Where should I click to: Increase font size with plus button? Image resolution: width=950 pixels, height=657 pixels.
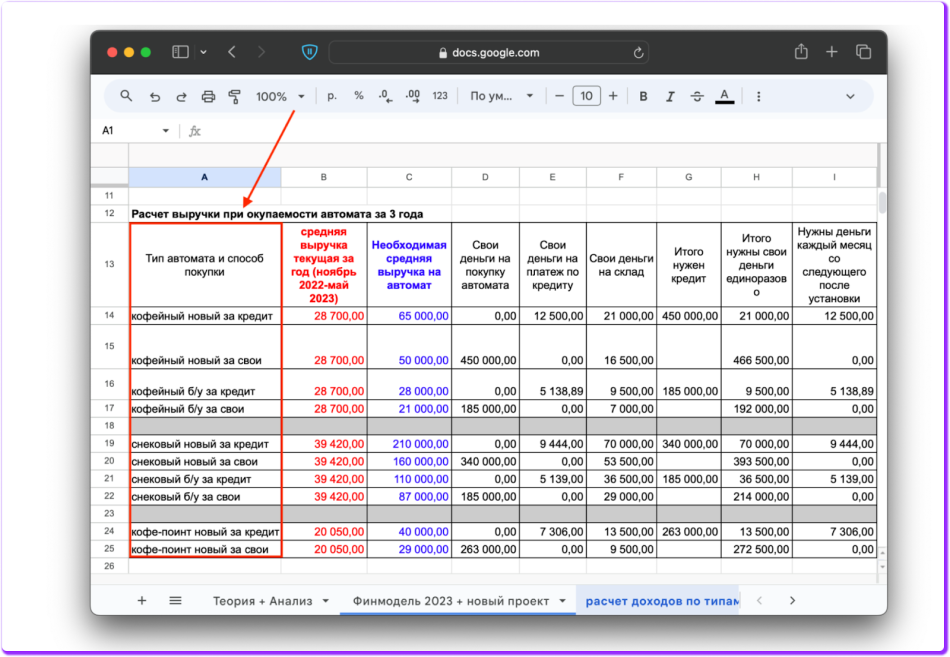[x=612, y=97]
